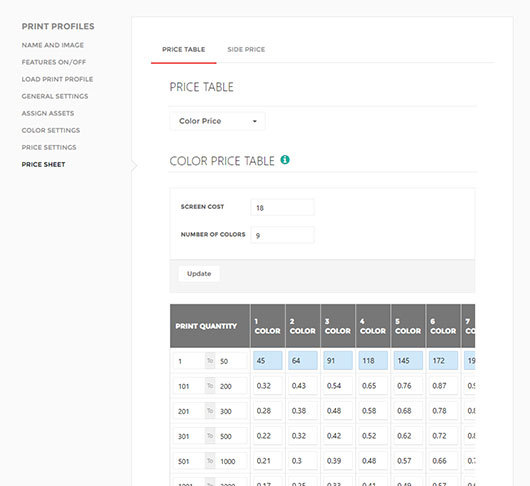Go to Features On/Off section

pos(54,62)
